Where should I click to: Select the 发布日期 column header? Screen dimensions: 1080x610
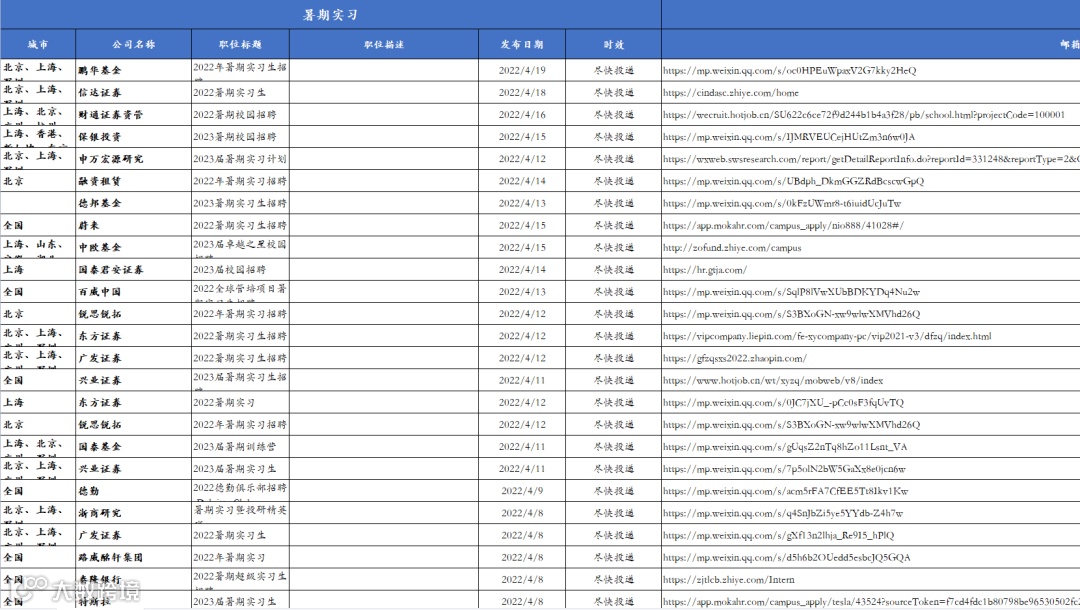[522, 44]
